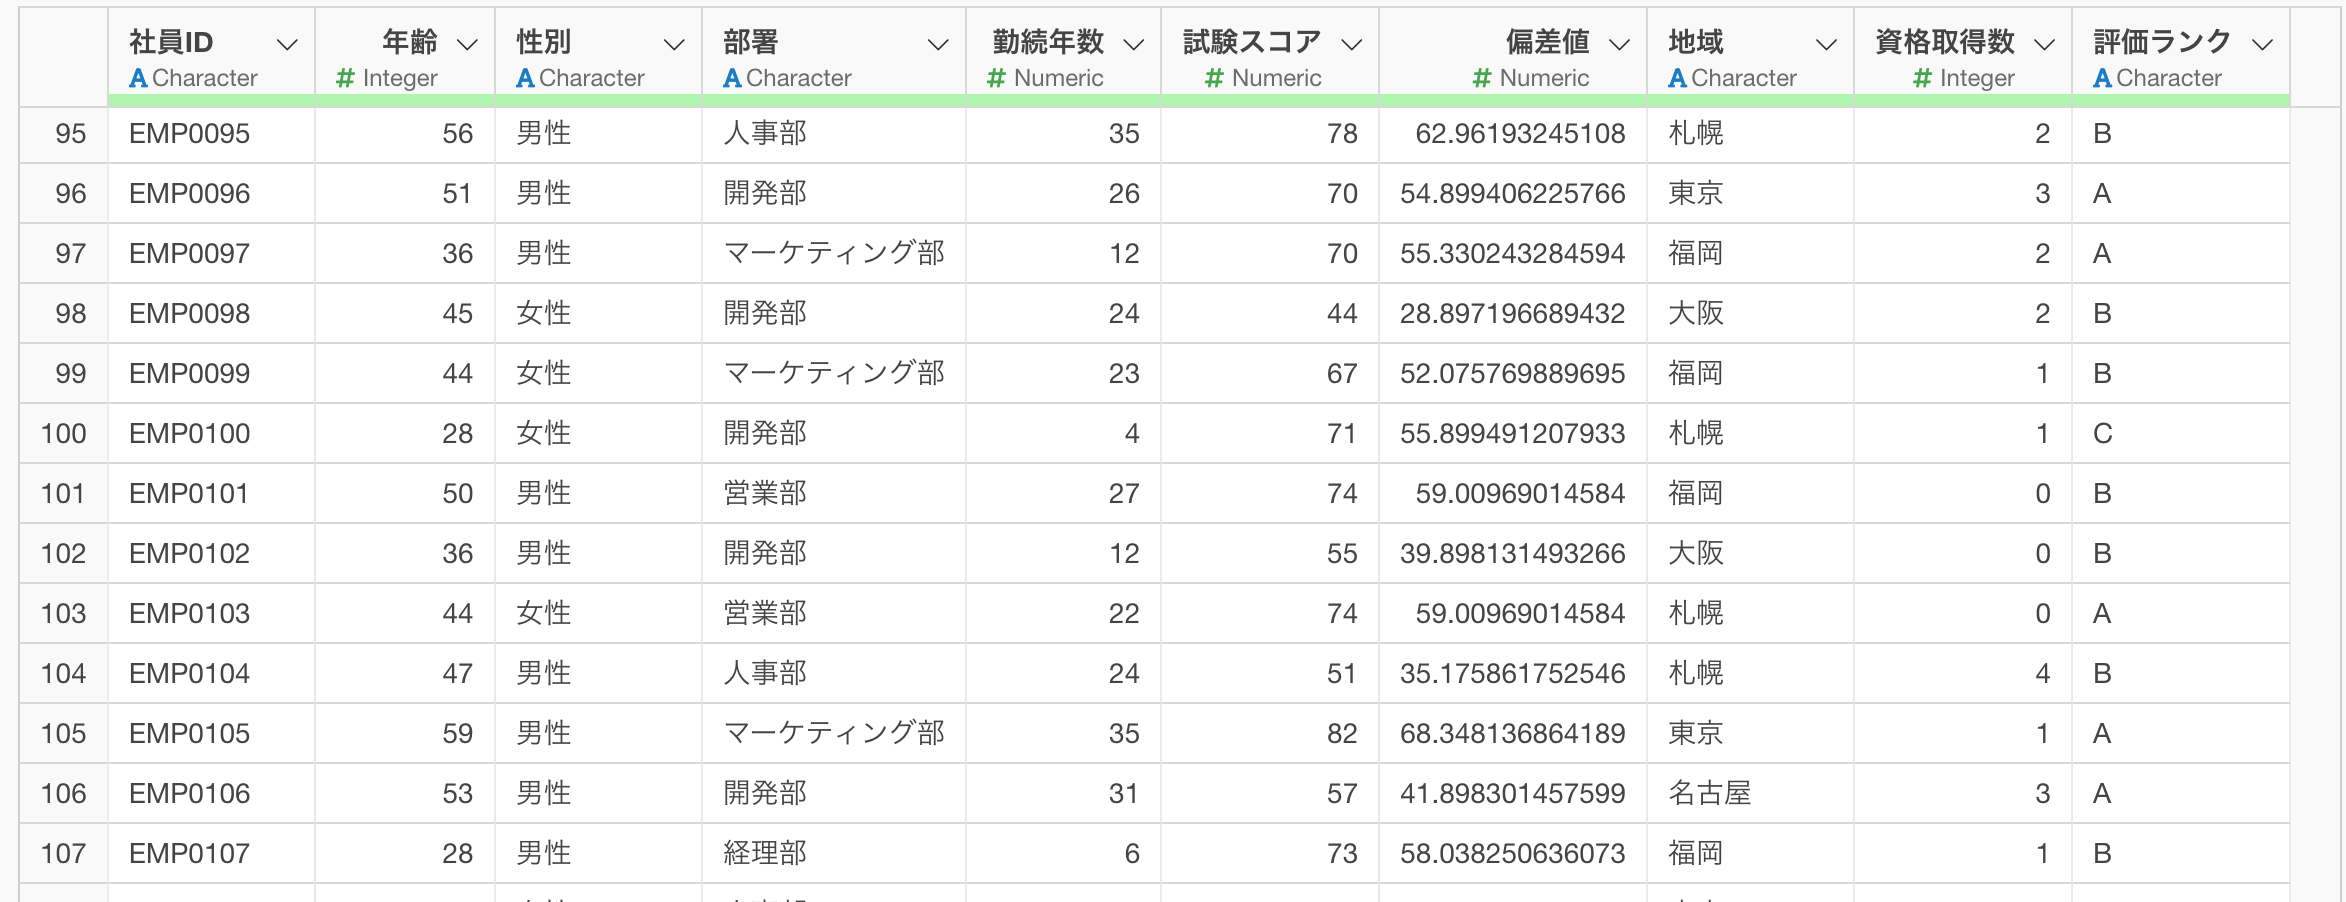Select the 経理部 department cell
The width and height of the screenshot is (2346, 902).
[765, 853]
